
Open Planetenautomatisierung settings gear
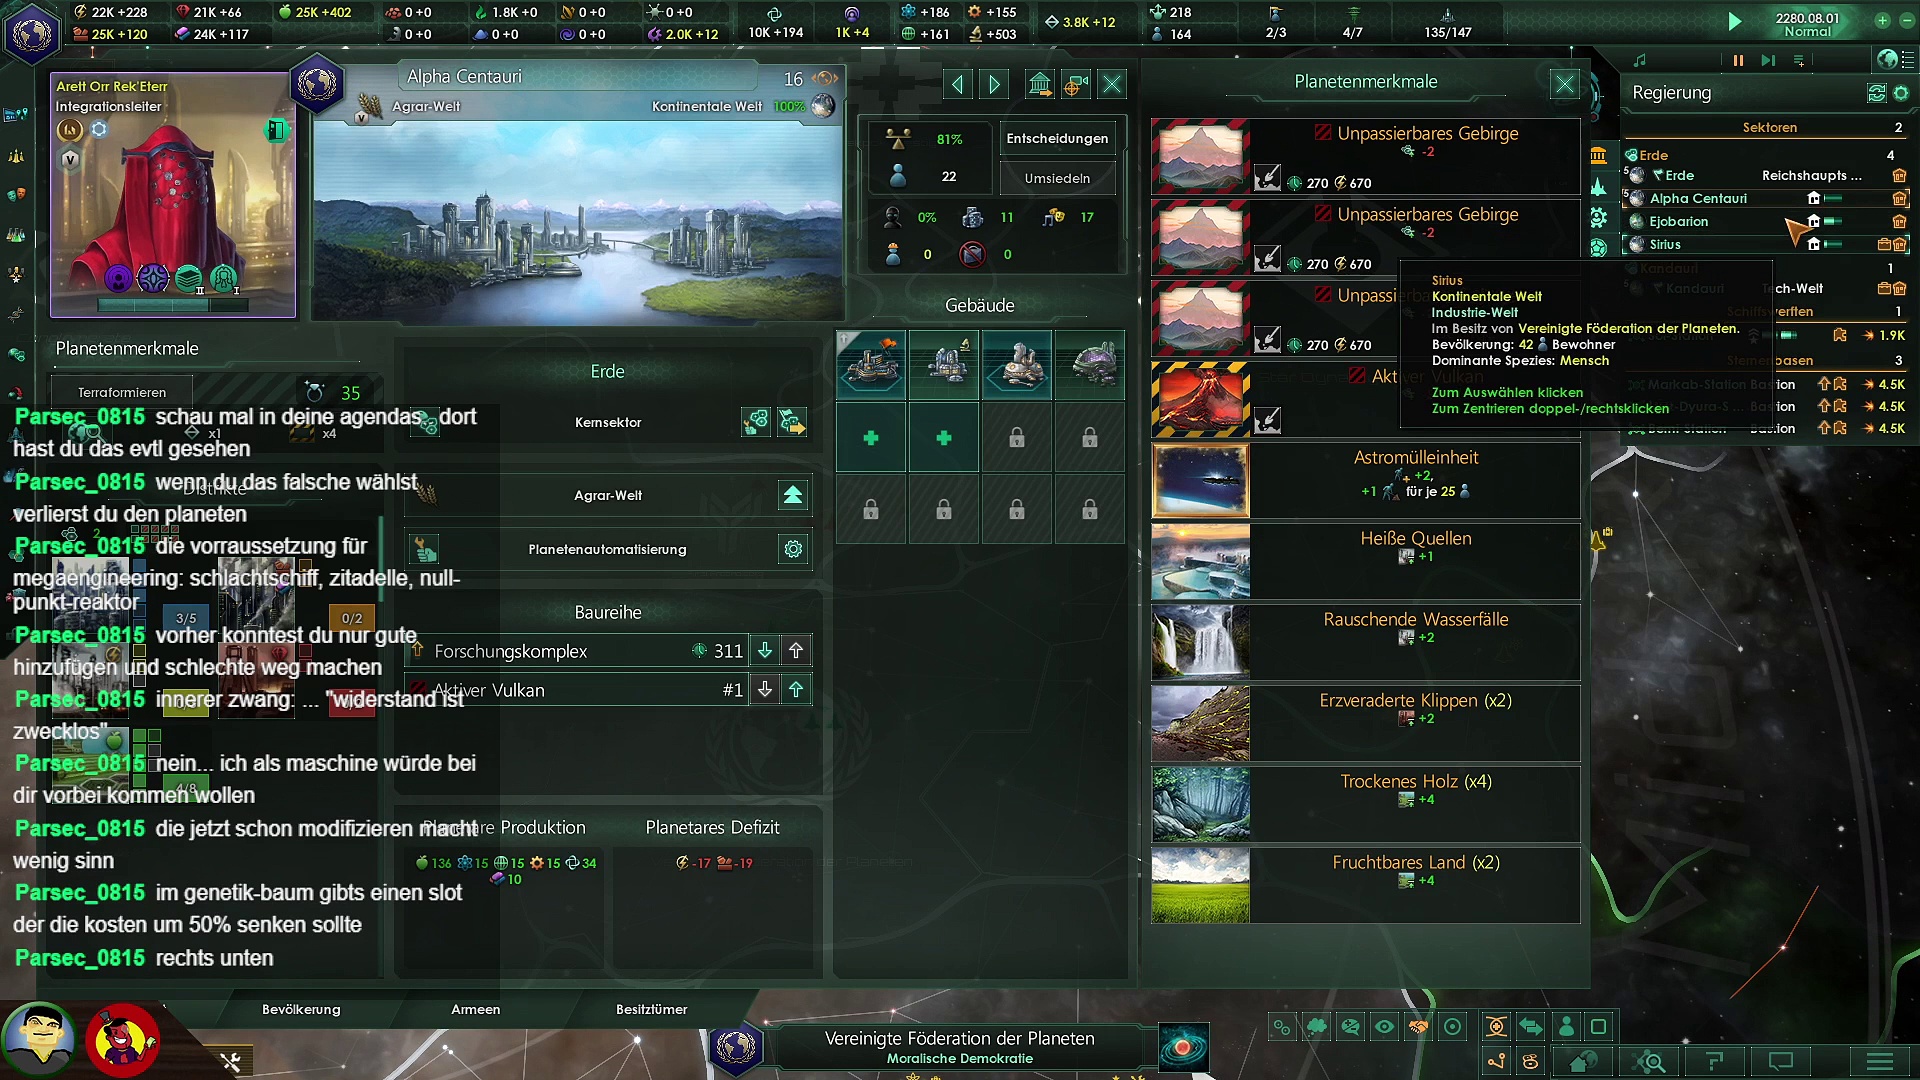[793, 549]
